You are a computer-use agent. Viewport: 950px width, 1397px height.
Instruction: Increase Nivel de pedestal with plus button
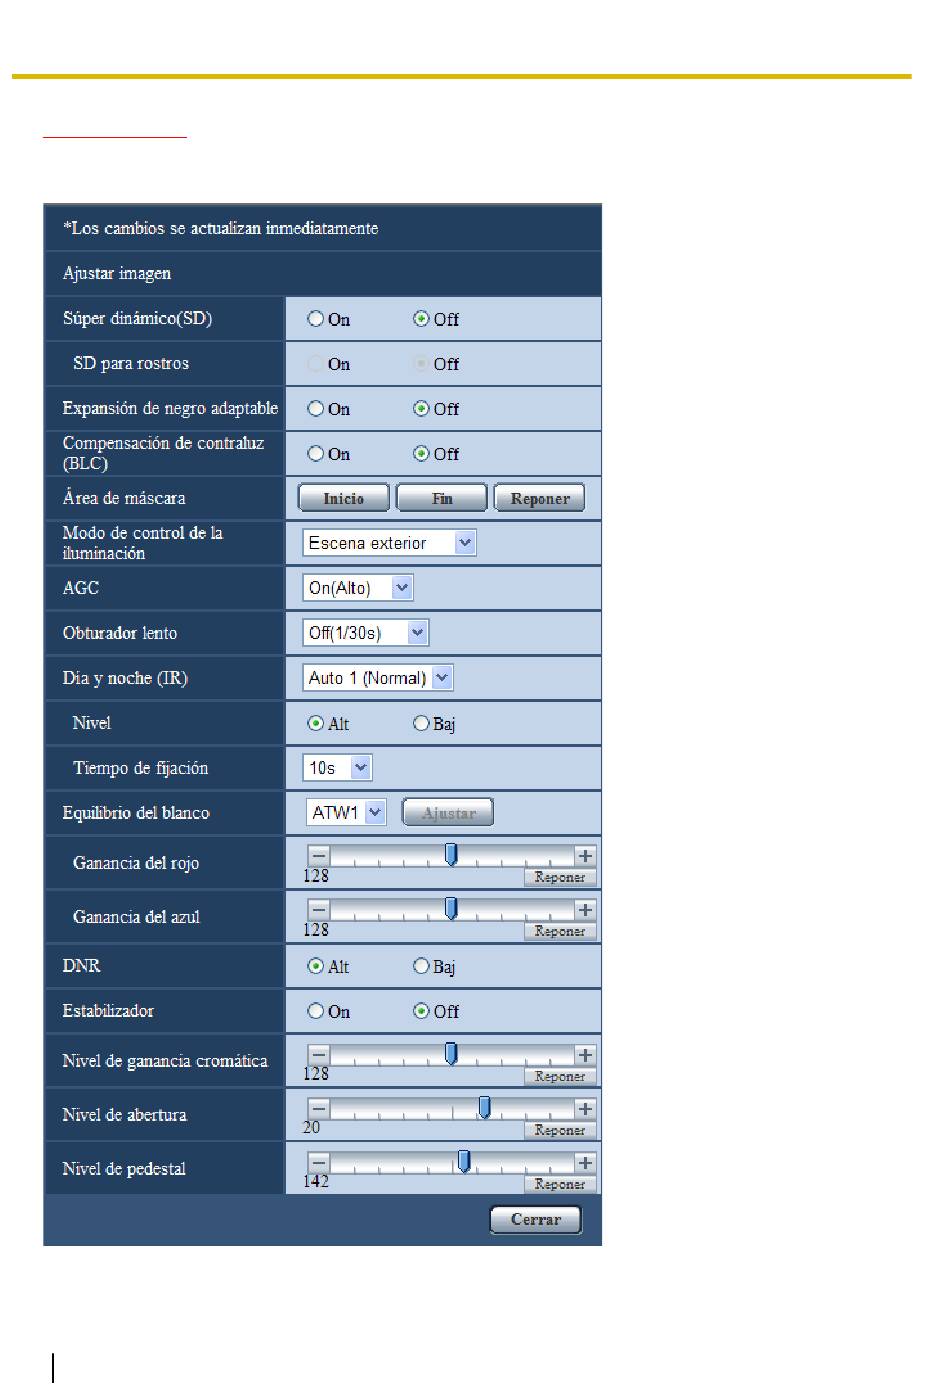pos(586,1163)
